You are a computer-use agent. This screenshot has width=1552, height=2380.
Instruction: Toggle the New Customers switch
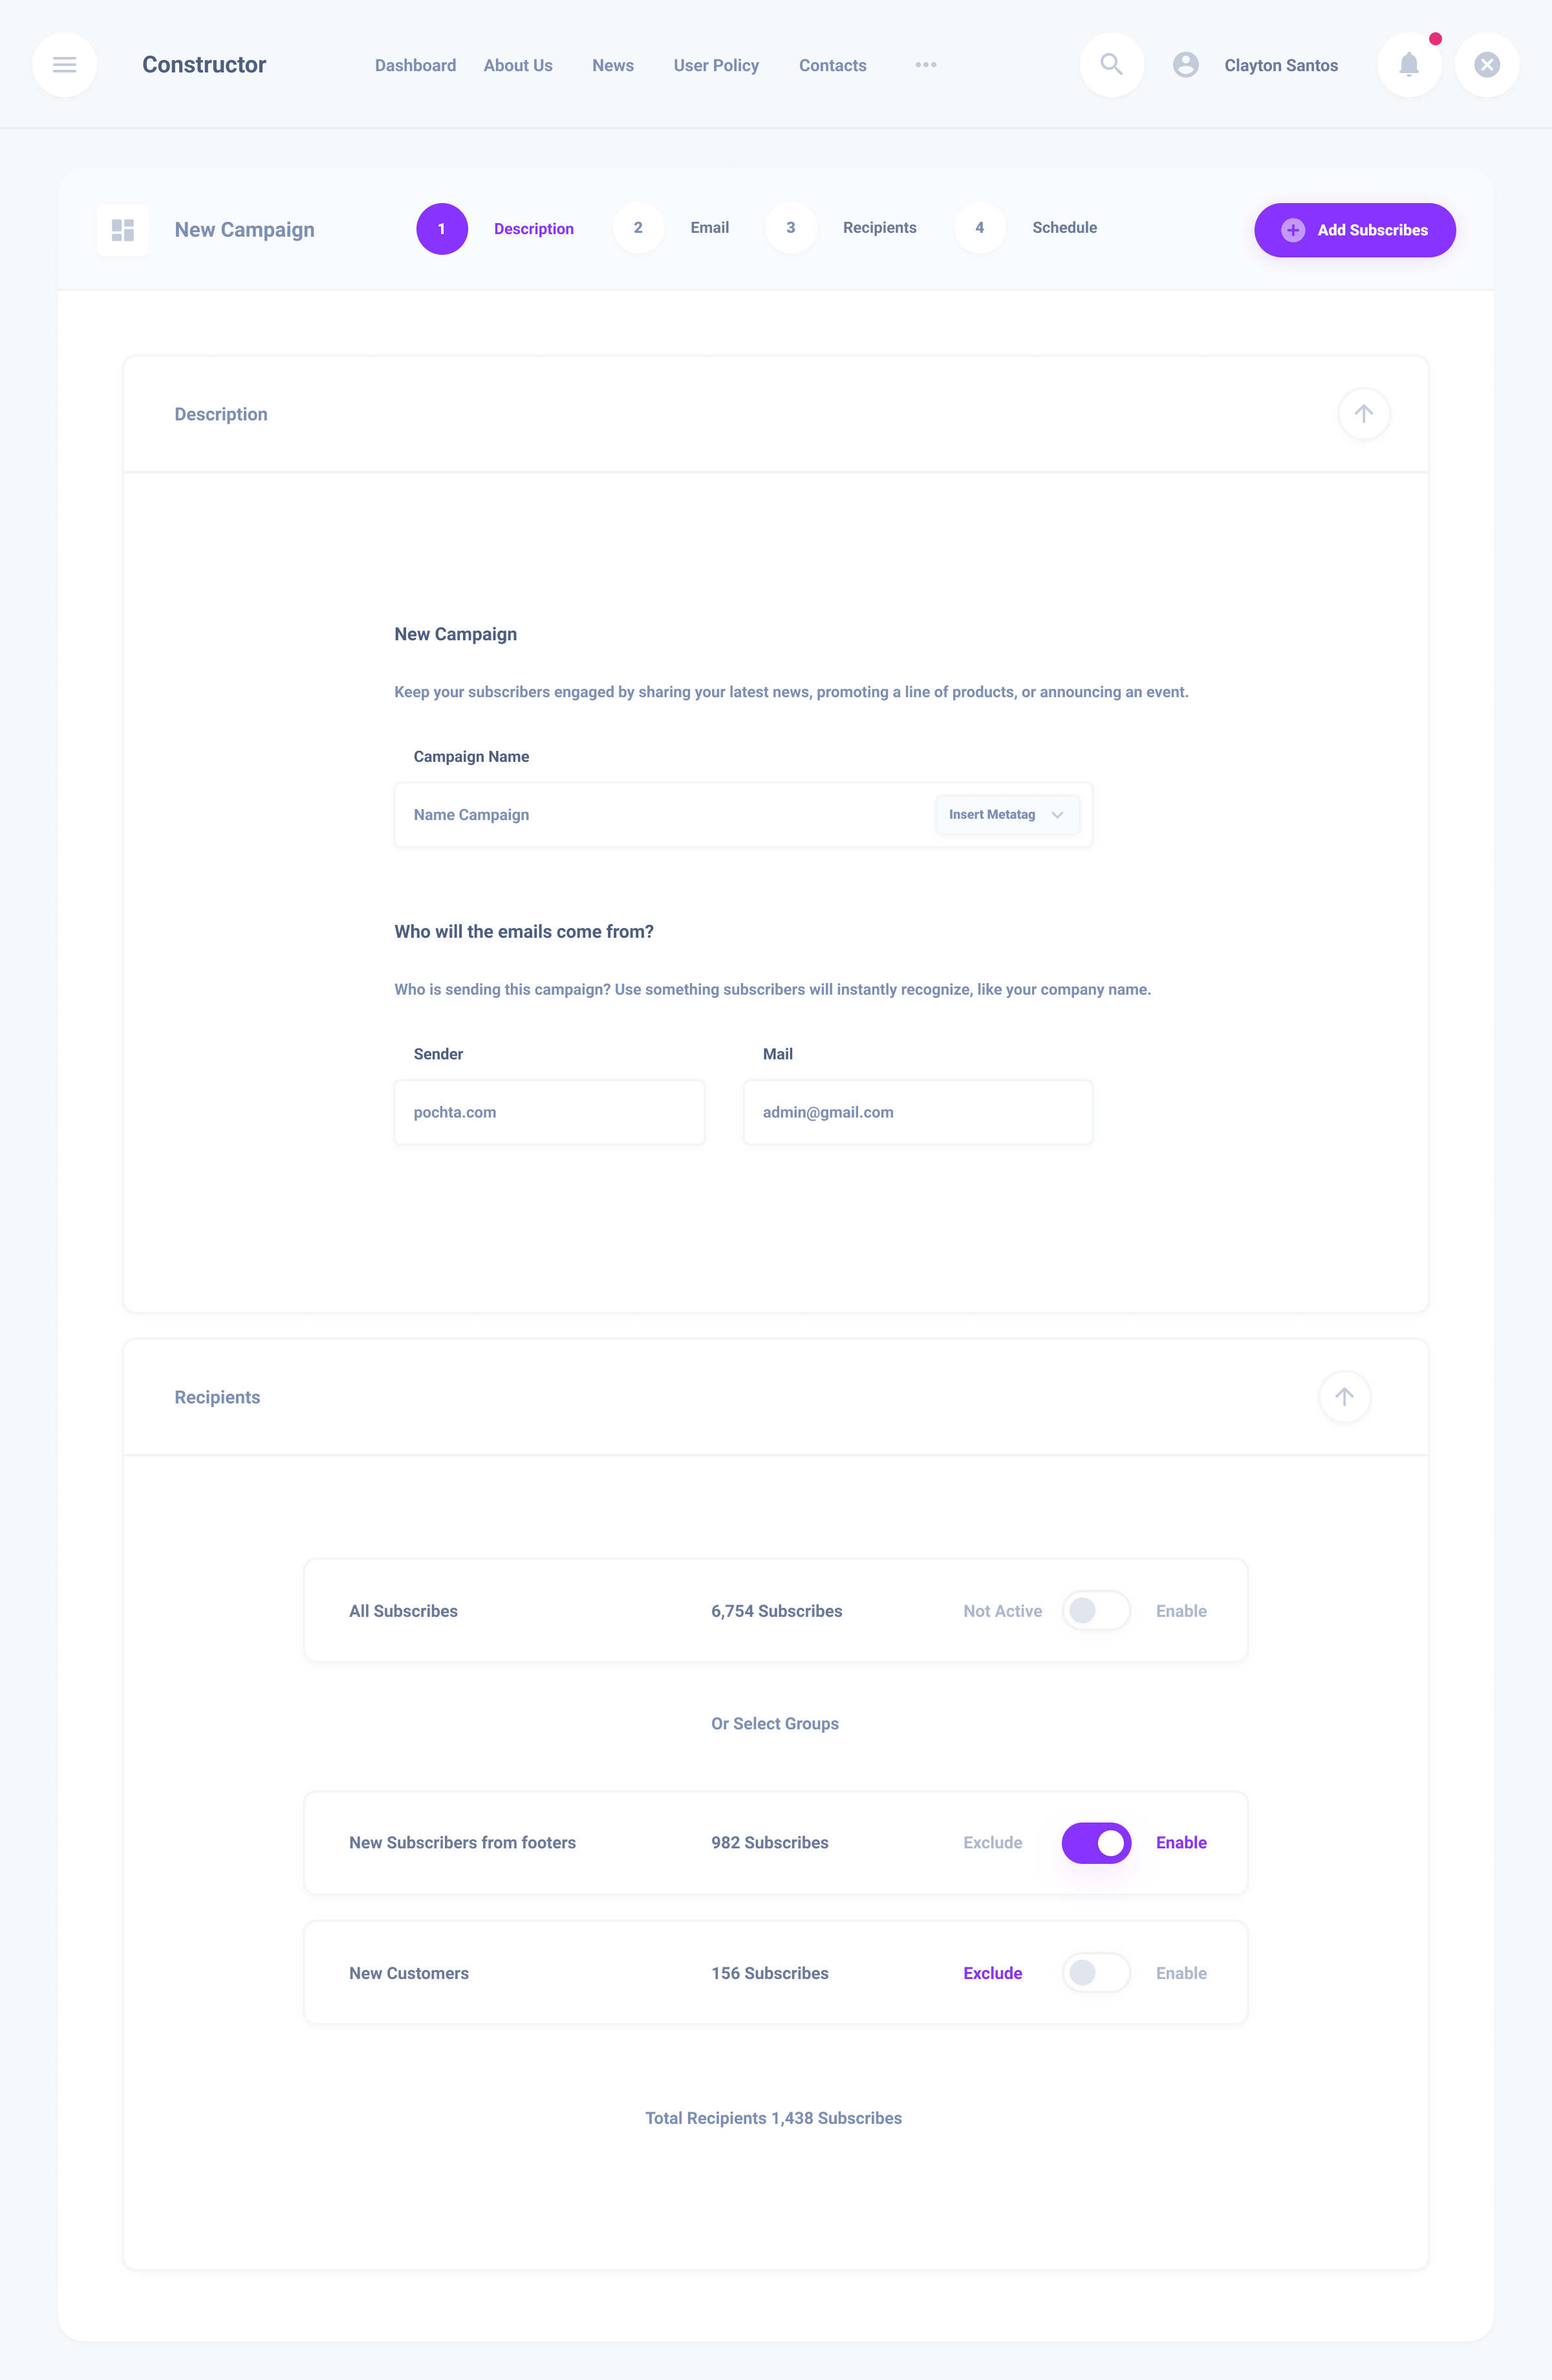coord(1096,1973)
